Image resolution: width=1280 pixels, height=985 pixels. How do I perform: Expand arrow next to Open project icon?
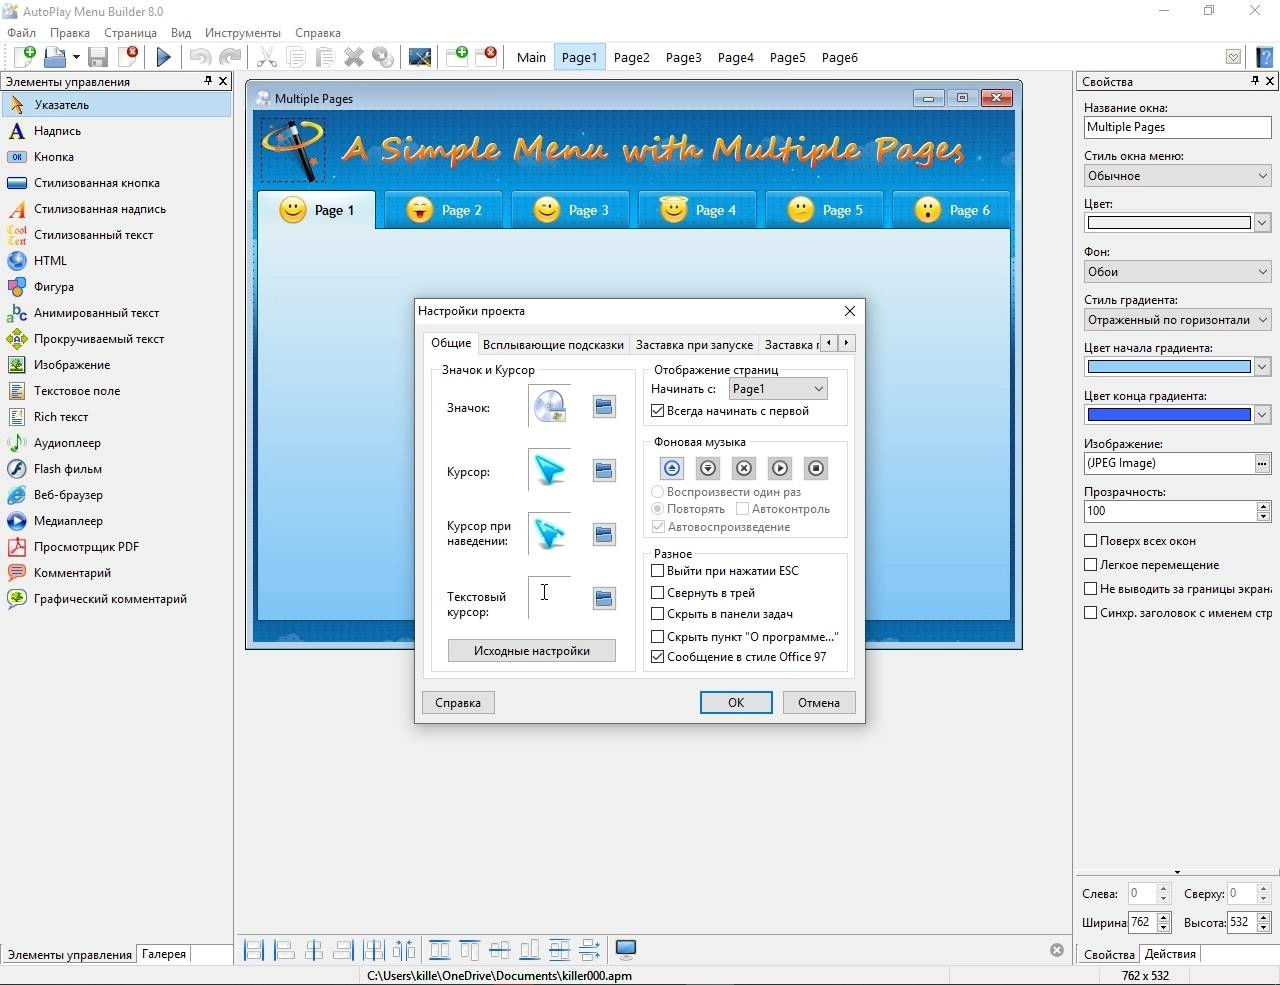coord(76,57)
